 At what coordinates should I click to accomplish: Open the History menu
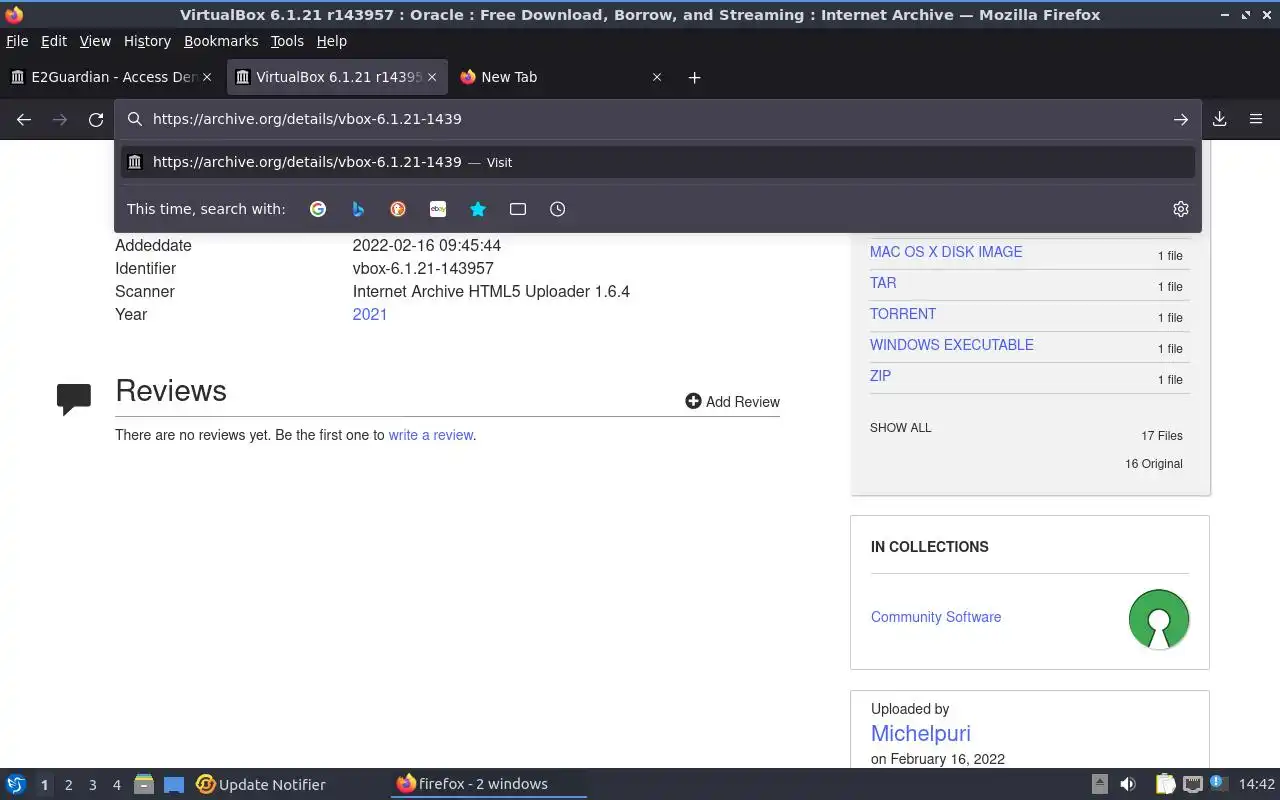(x=147, y=41)
